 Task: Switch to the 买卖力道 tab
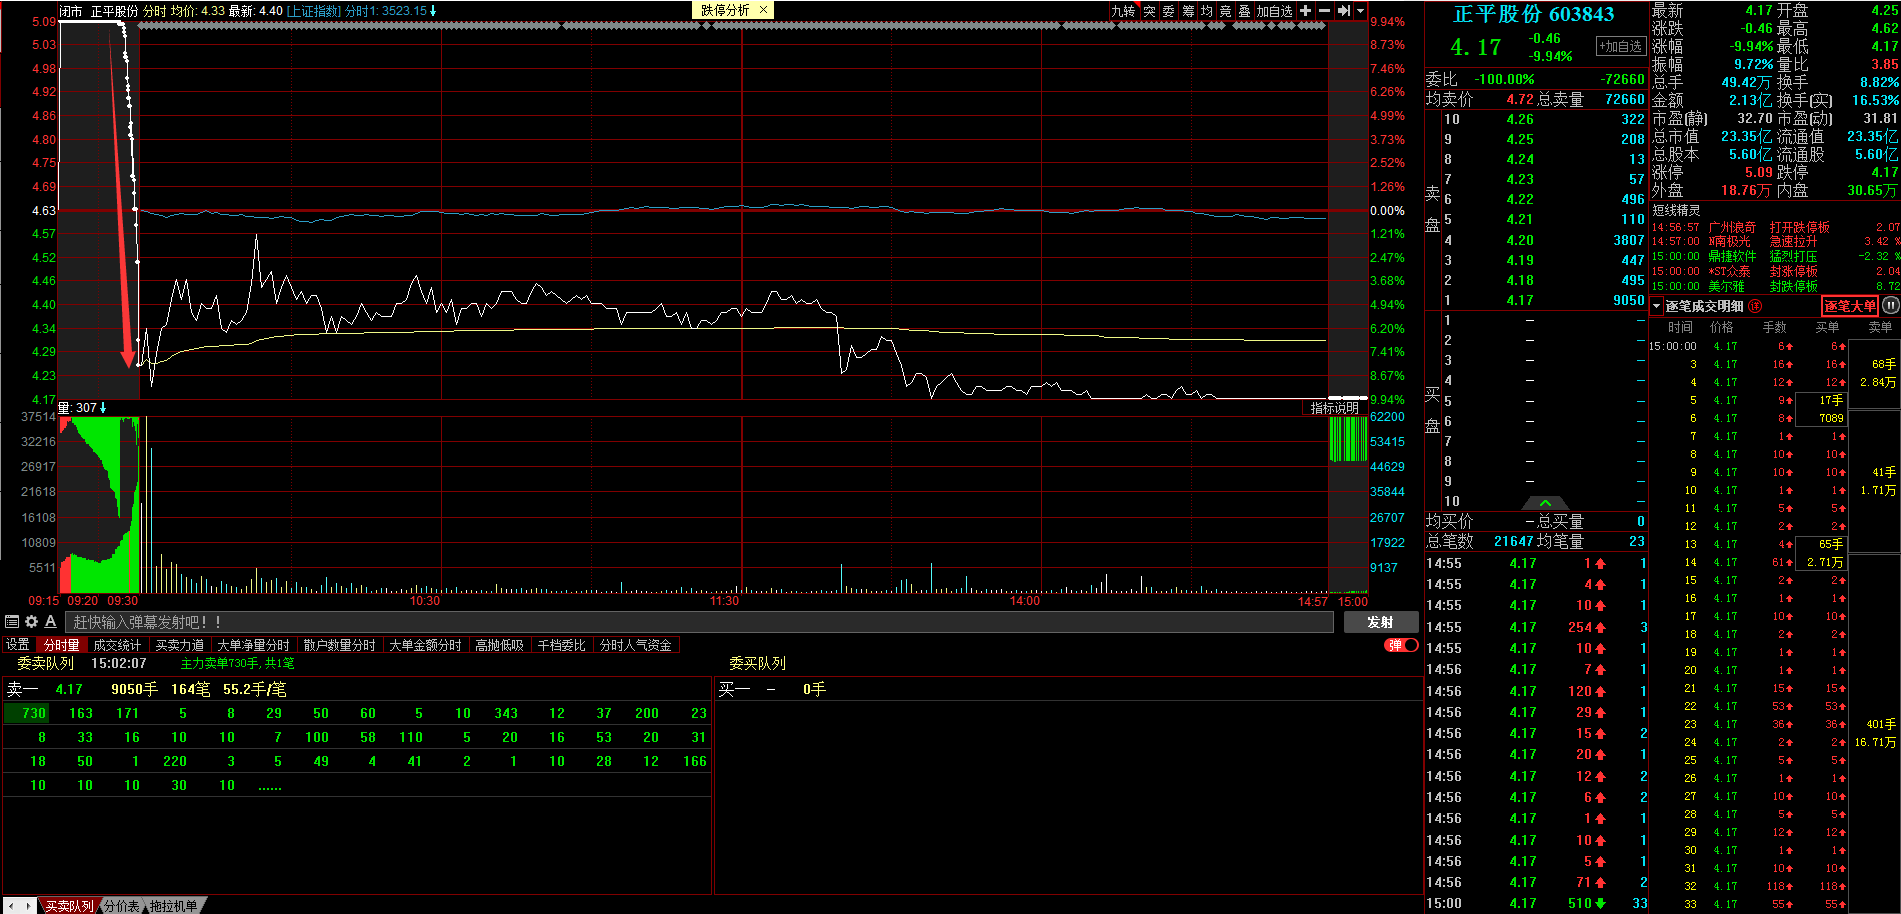coord(180,645)
